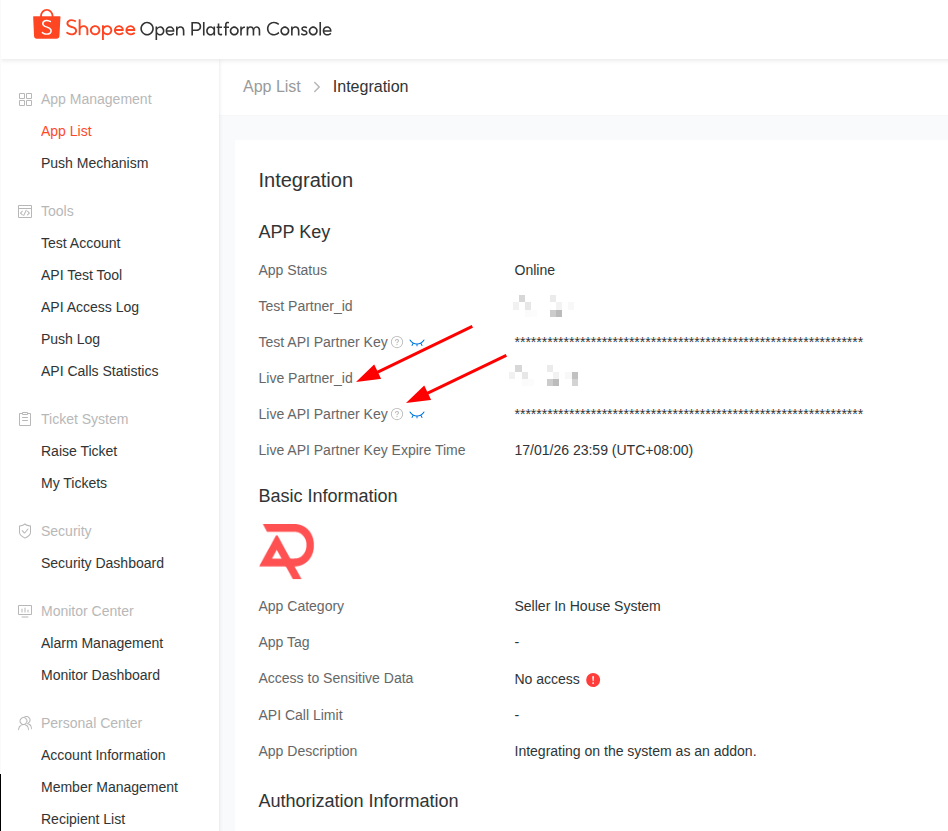Click the Tools section icon
948x831 pixels.
click(25, 212)
